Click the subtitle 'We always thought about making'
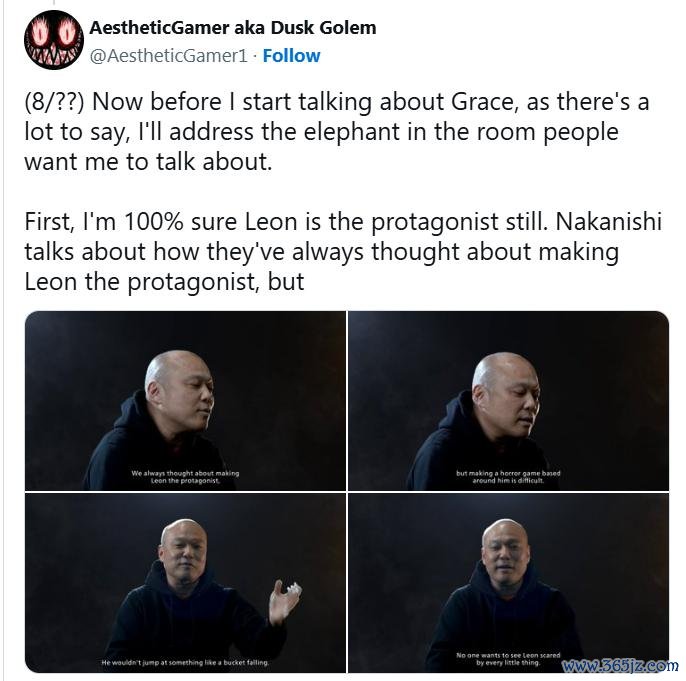The width and height of the screenshot is (686, 681). point(186,473)
